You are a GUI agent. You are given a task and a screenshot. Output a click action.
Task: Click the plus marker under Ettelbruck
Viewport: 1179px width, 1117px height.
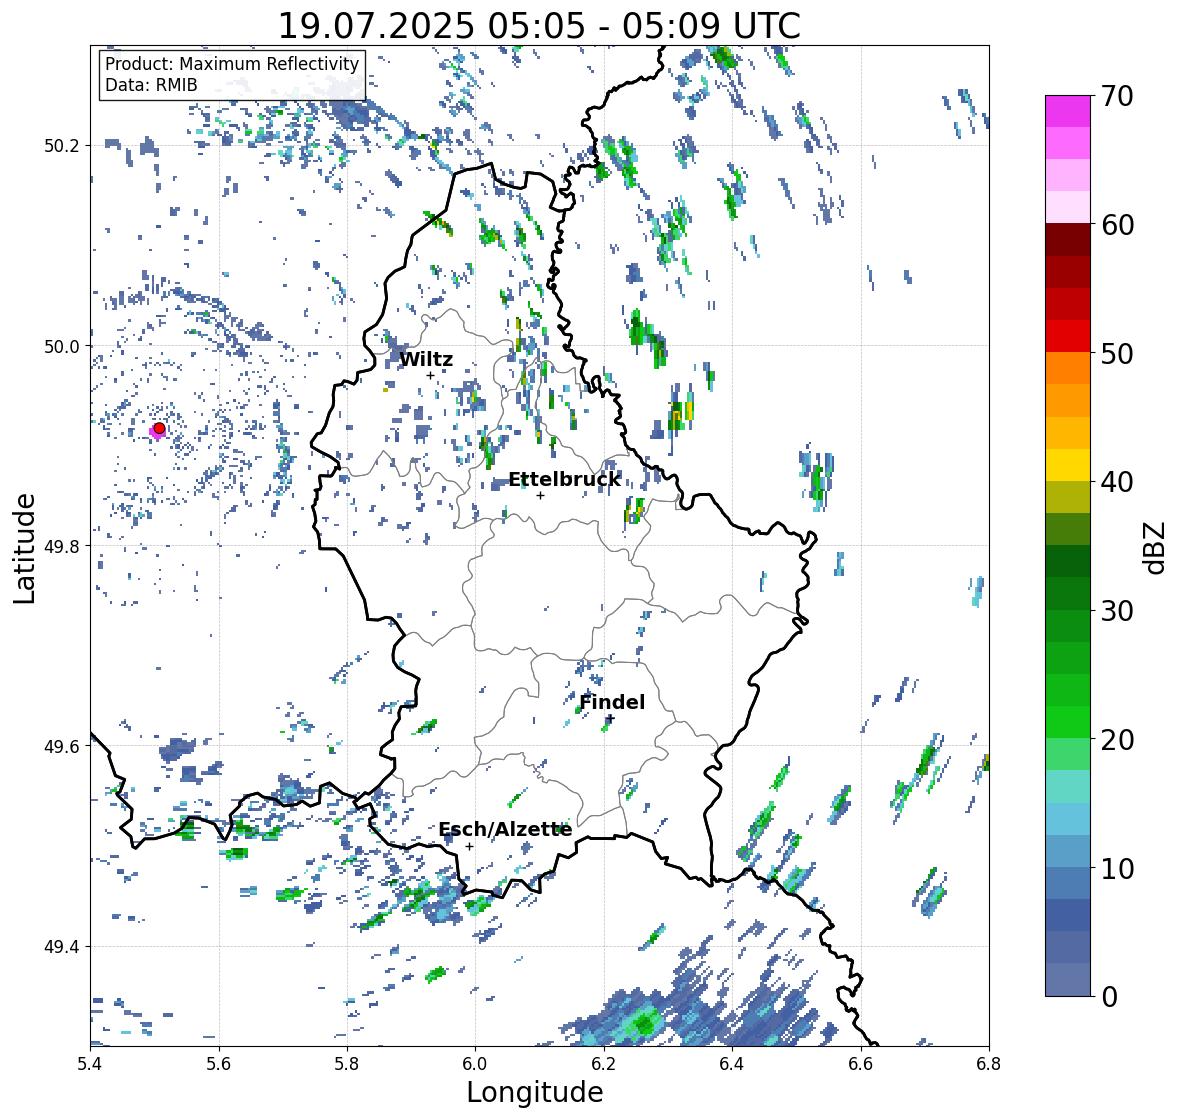tap(540, 495)
